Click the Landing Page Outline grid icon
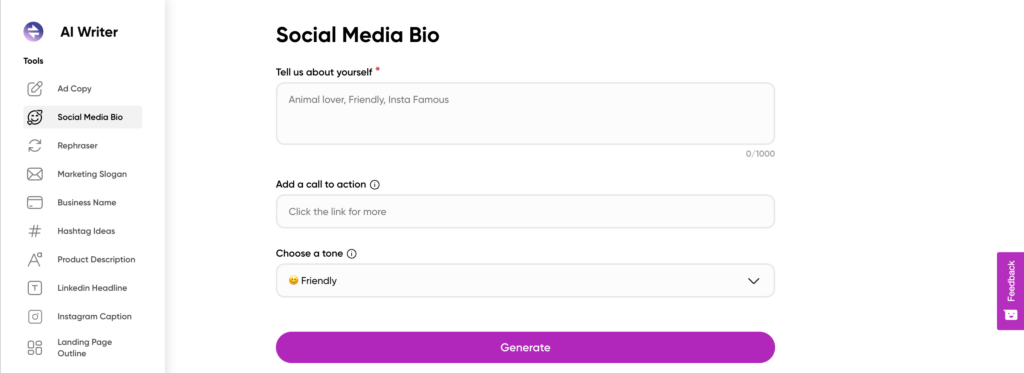The height and width of the screenshot is (373, 1024). pyautogui.click(x=35, y=348)
